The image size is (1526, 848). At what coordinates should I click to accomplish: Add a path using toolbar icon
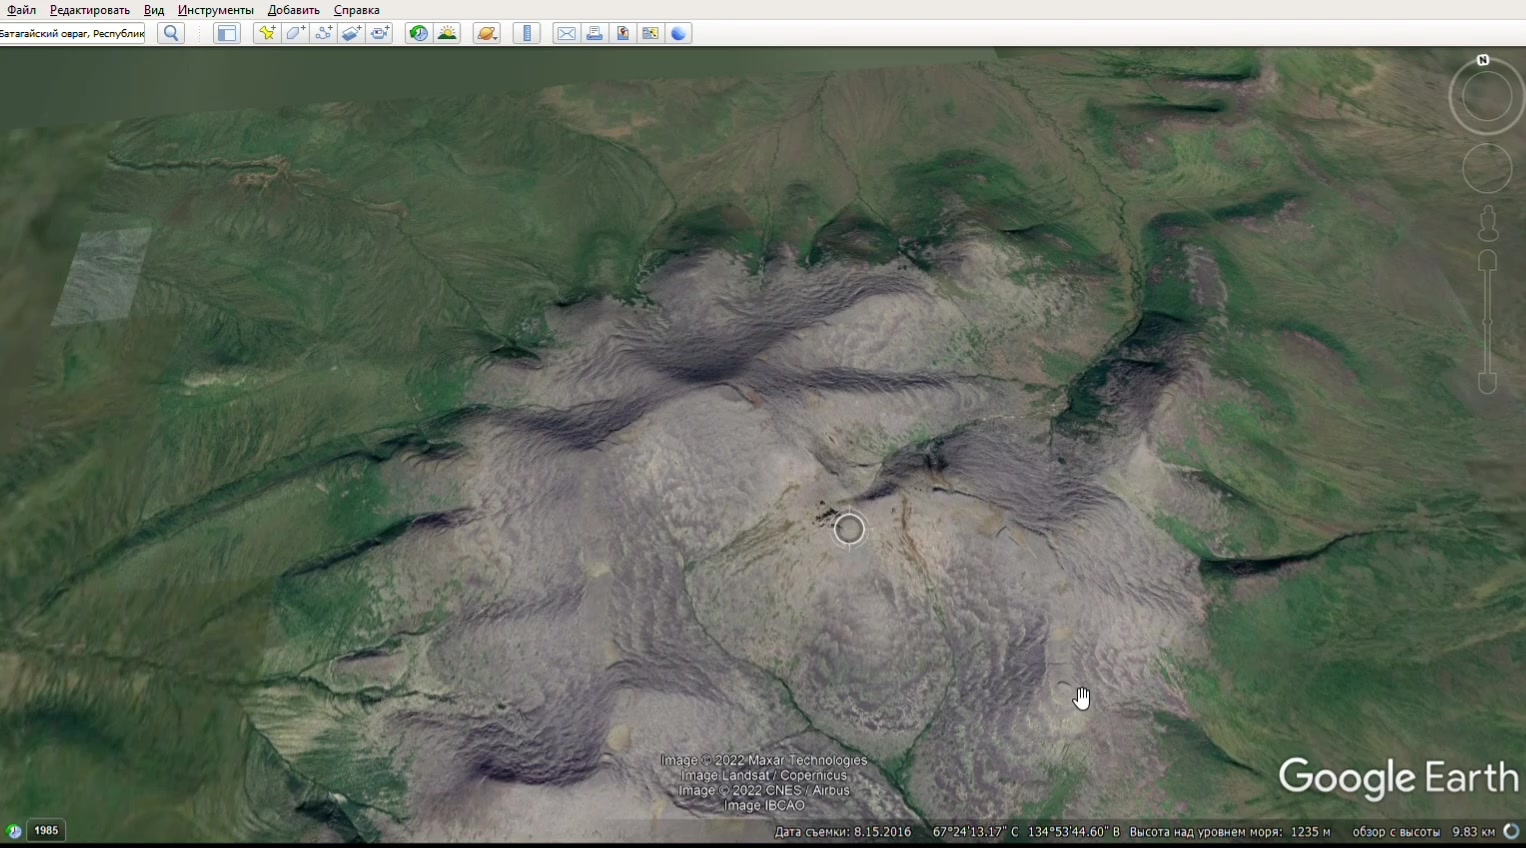coord(323,33)
